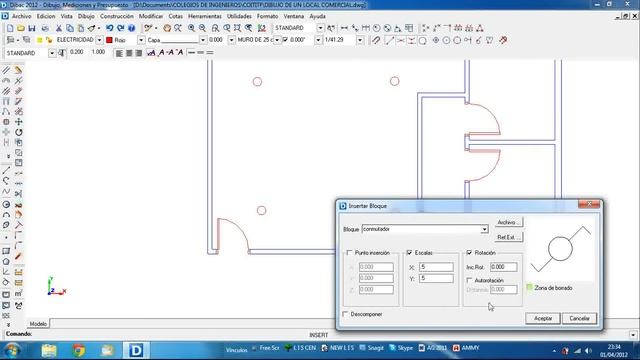
Task: Click the Zoom in magnifier icon
Action: [x=191, y=28]
